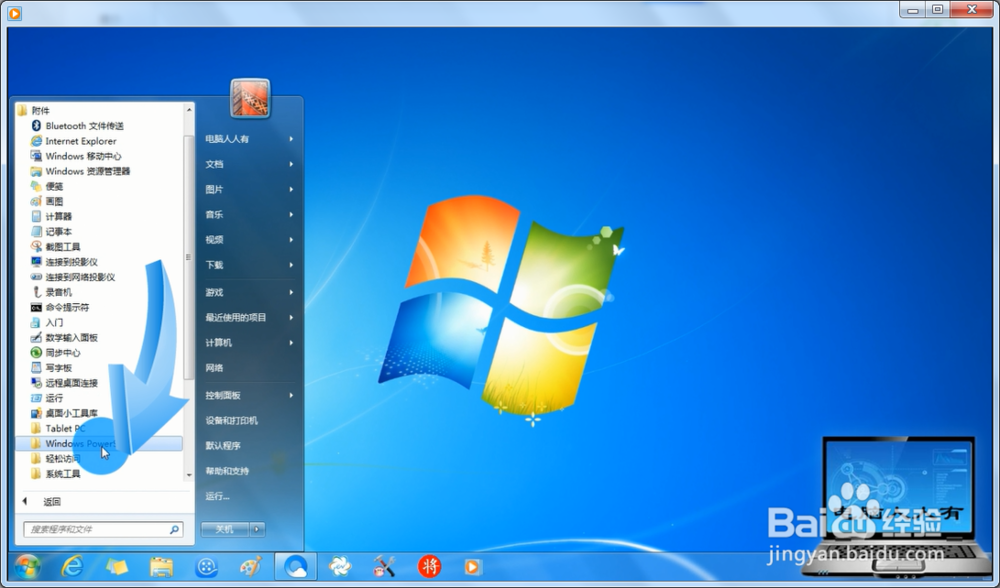Expand the 控制面板 submenu arrow

tap(291, 395)
